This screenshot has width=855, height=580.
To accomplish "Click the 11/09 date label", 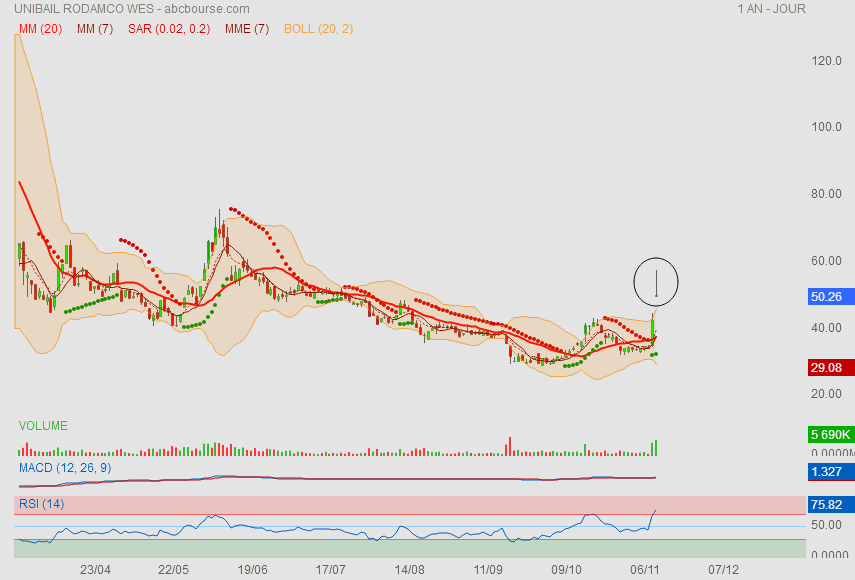I will coord(487,570).
